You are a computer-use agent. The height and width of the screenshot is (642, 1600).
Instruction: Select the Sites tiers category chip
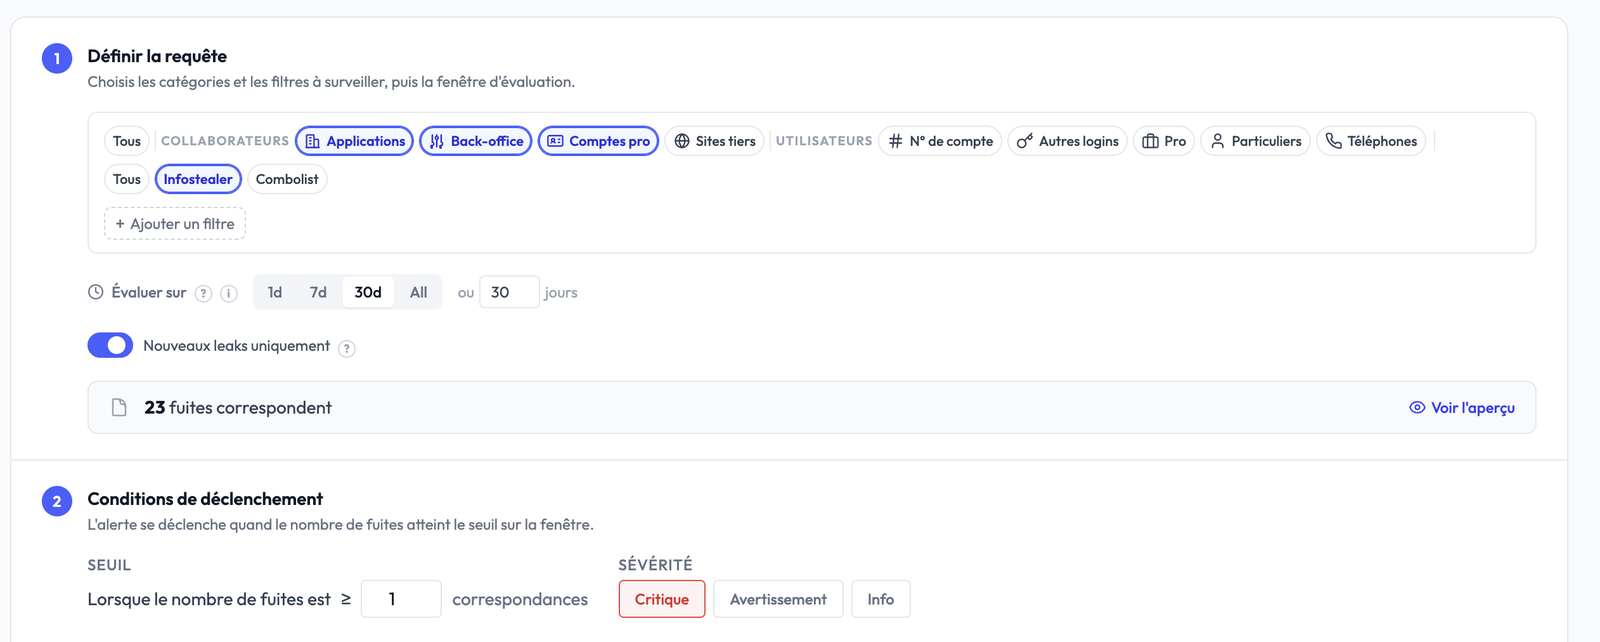click(x=714, y=141)
